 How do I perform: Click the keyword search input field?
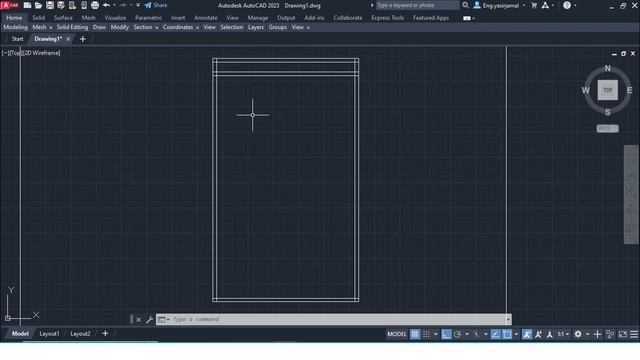[x=417, y=5]
